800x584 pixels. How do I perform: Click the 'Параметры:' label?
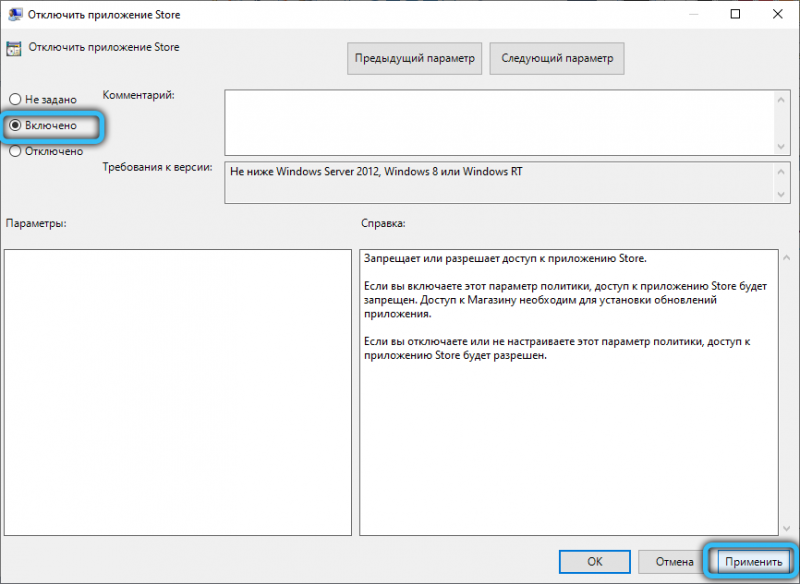click(x=36, y=223)
